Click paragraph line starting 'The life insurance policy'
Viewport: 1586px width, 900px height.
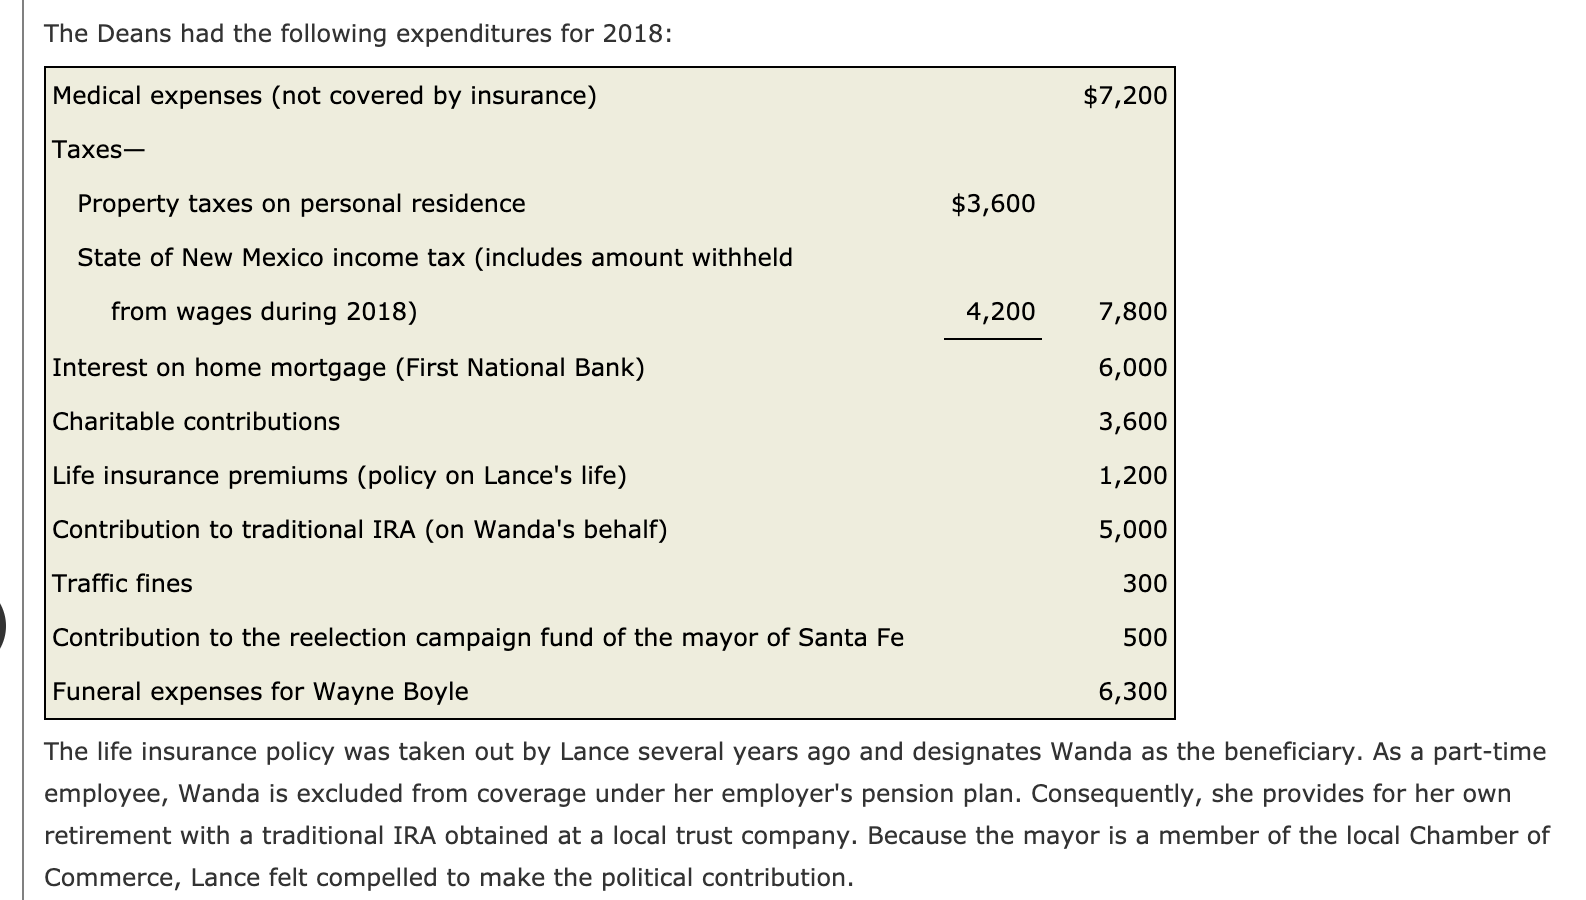click(795, 752)
